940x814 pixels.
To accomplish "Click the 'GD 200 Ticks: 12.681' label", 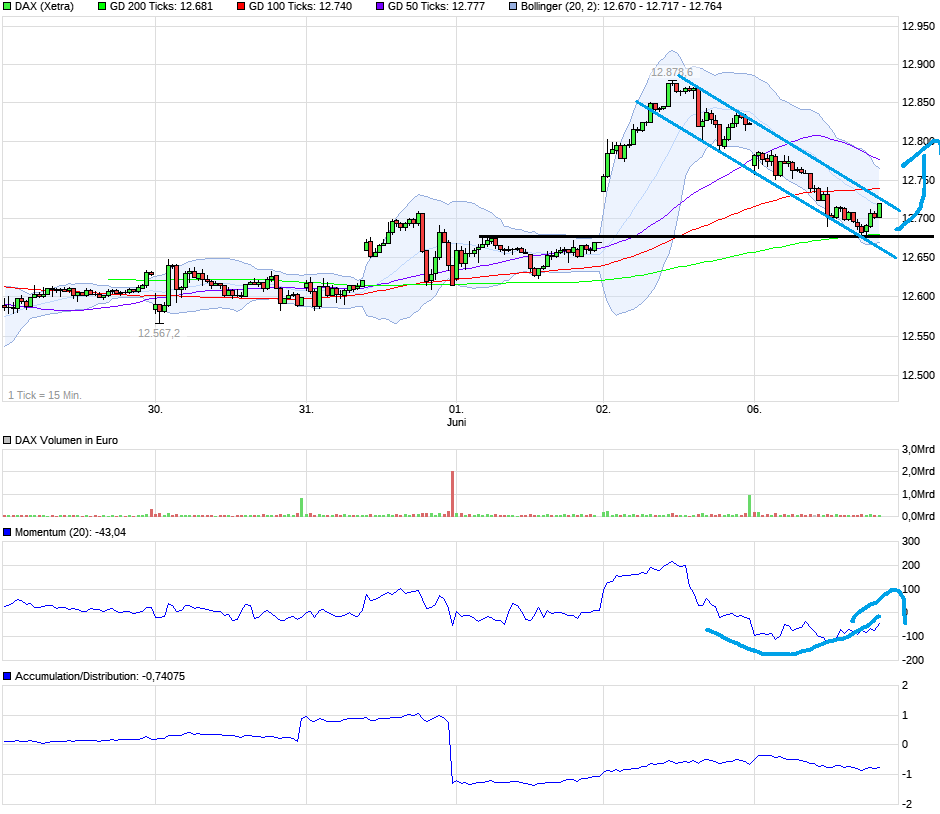I will [x=161, y=7].
